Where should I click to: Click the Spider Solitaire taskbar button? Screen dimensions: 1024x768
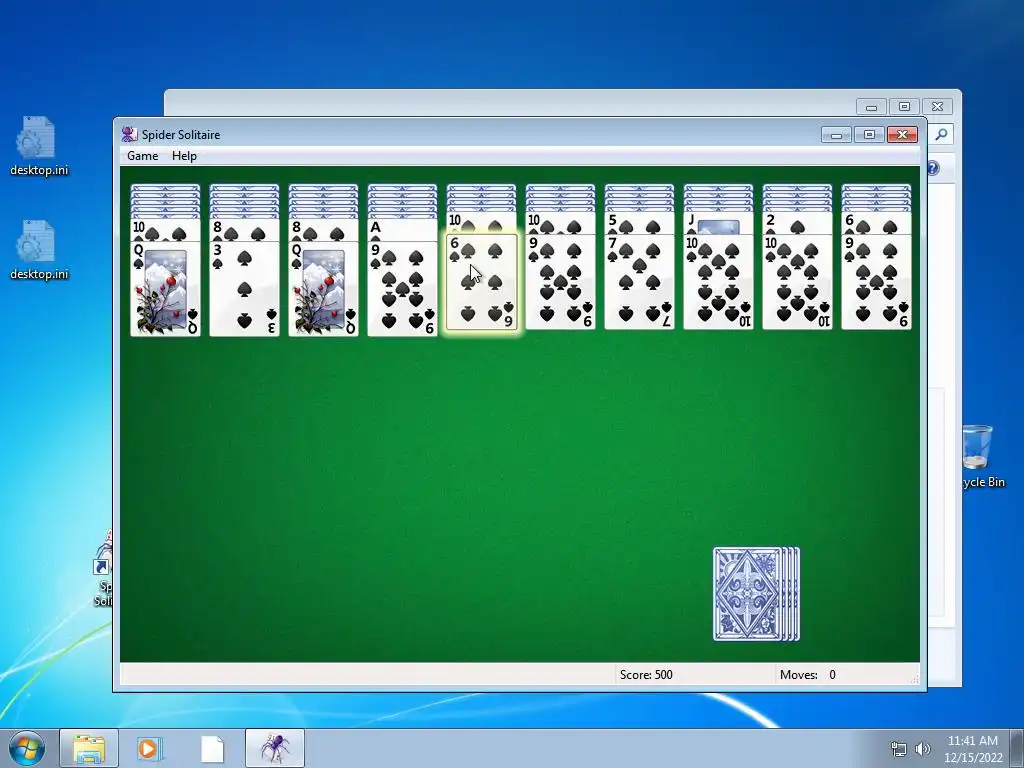[275, 748]
